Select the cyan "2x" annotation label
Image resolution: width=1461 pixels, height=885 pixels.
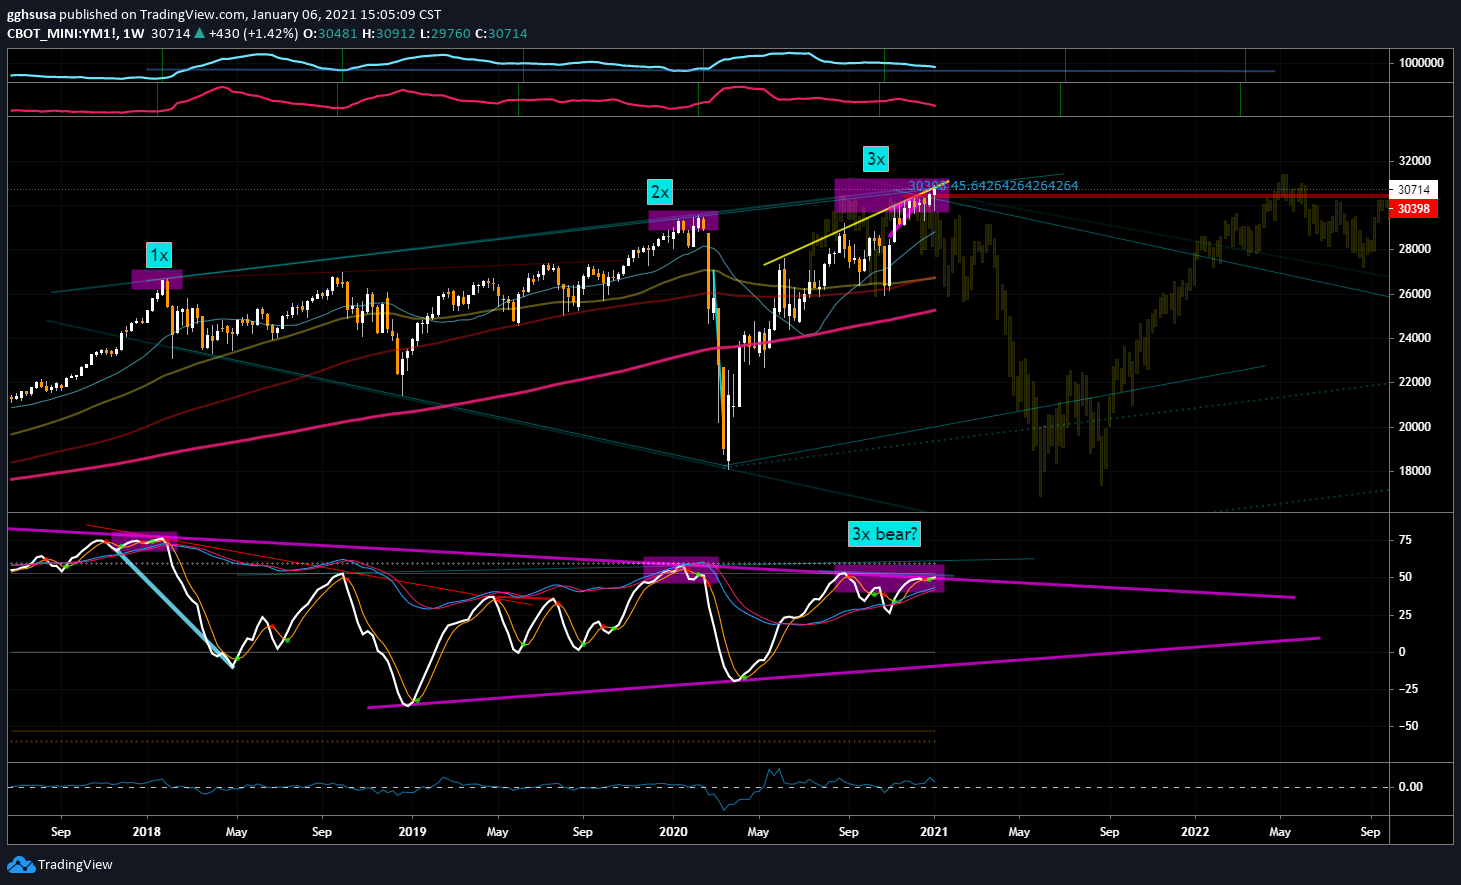coord(659,192)
